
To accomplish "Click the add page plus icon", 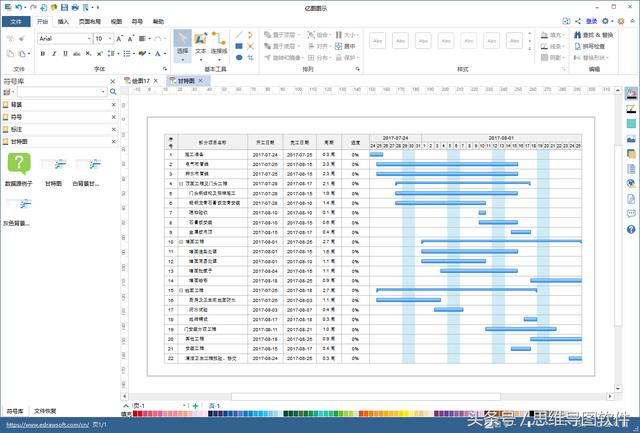I will pyautogui.click(x=196, y=406).
